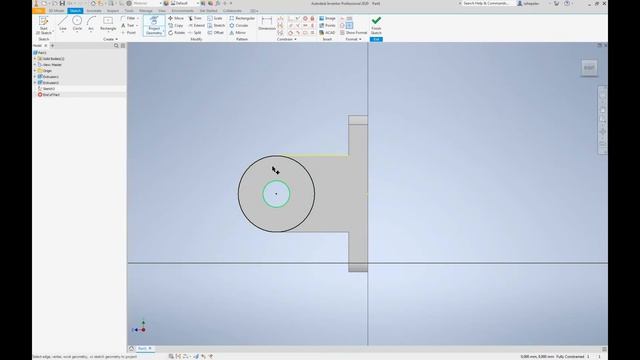This screenshot has height=360, width=640.
Task: Expand the Solid Bodies node
Action: click(35, 59)
